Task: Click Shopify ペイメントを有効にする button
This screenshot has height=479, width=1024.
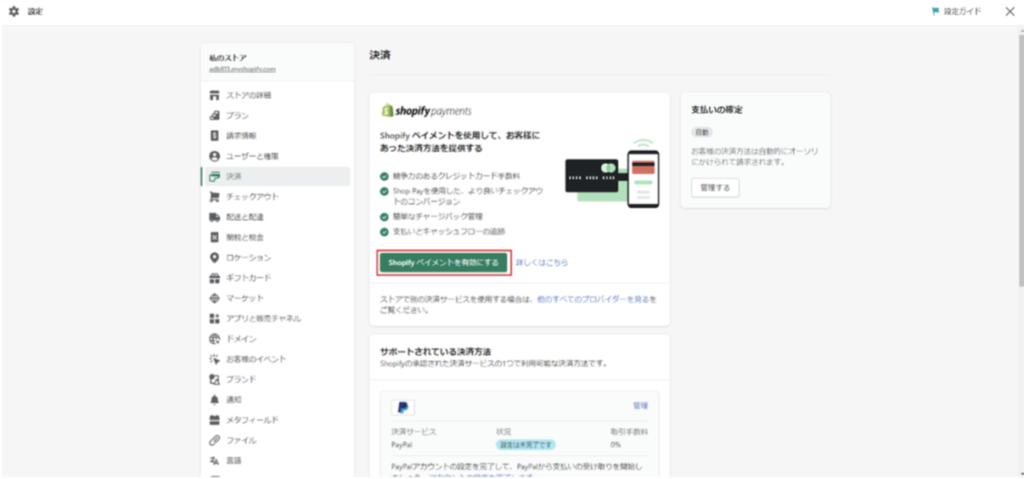Action: pyautogui.click(x=443, y=262)
